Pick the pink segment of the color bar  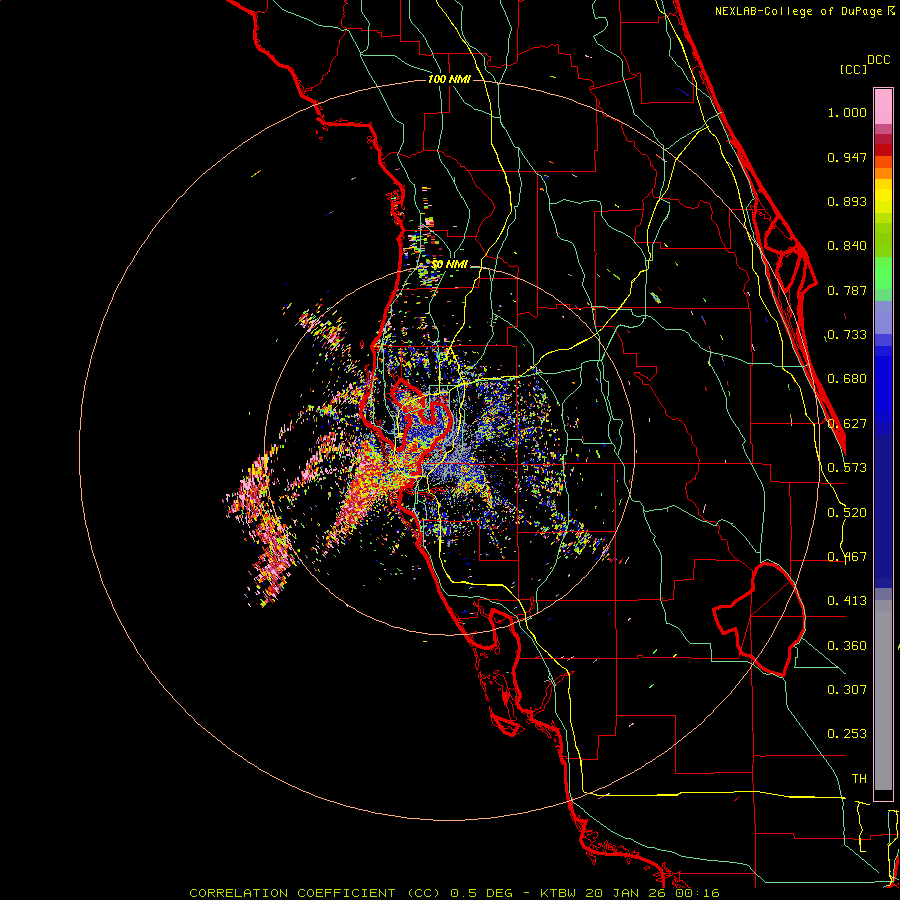tap(883, 106)
